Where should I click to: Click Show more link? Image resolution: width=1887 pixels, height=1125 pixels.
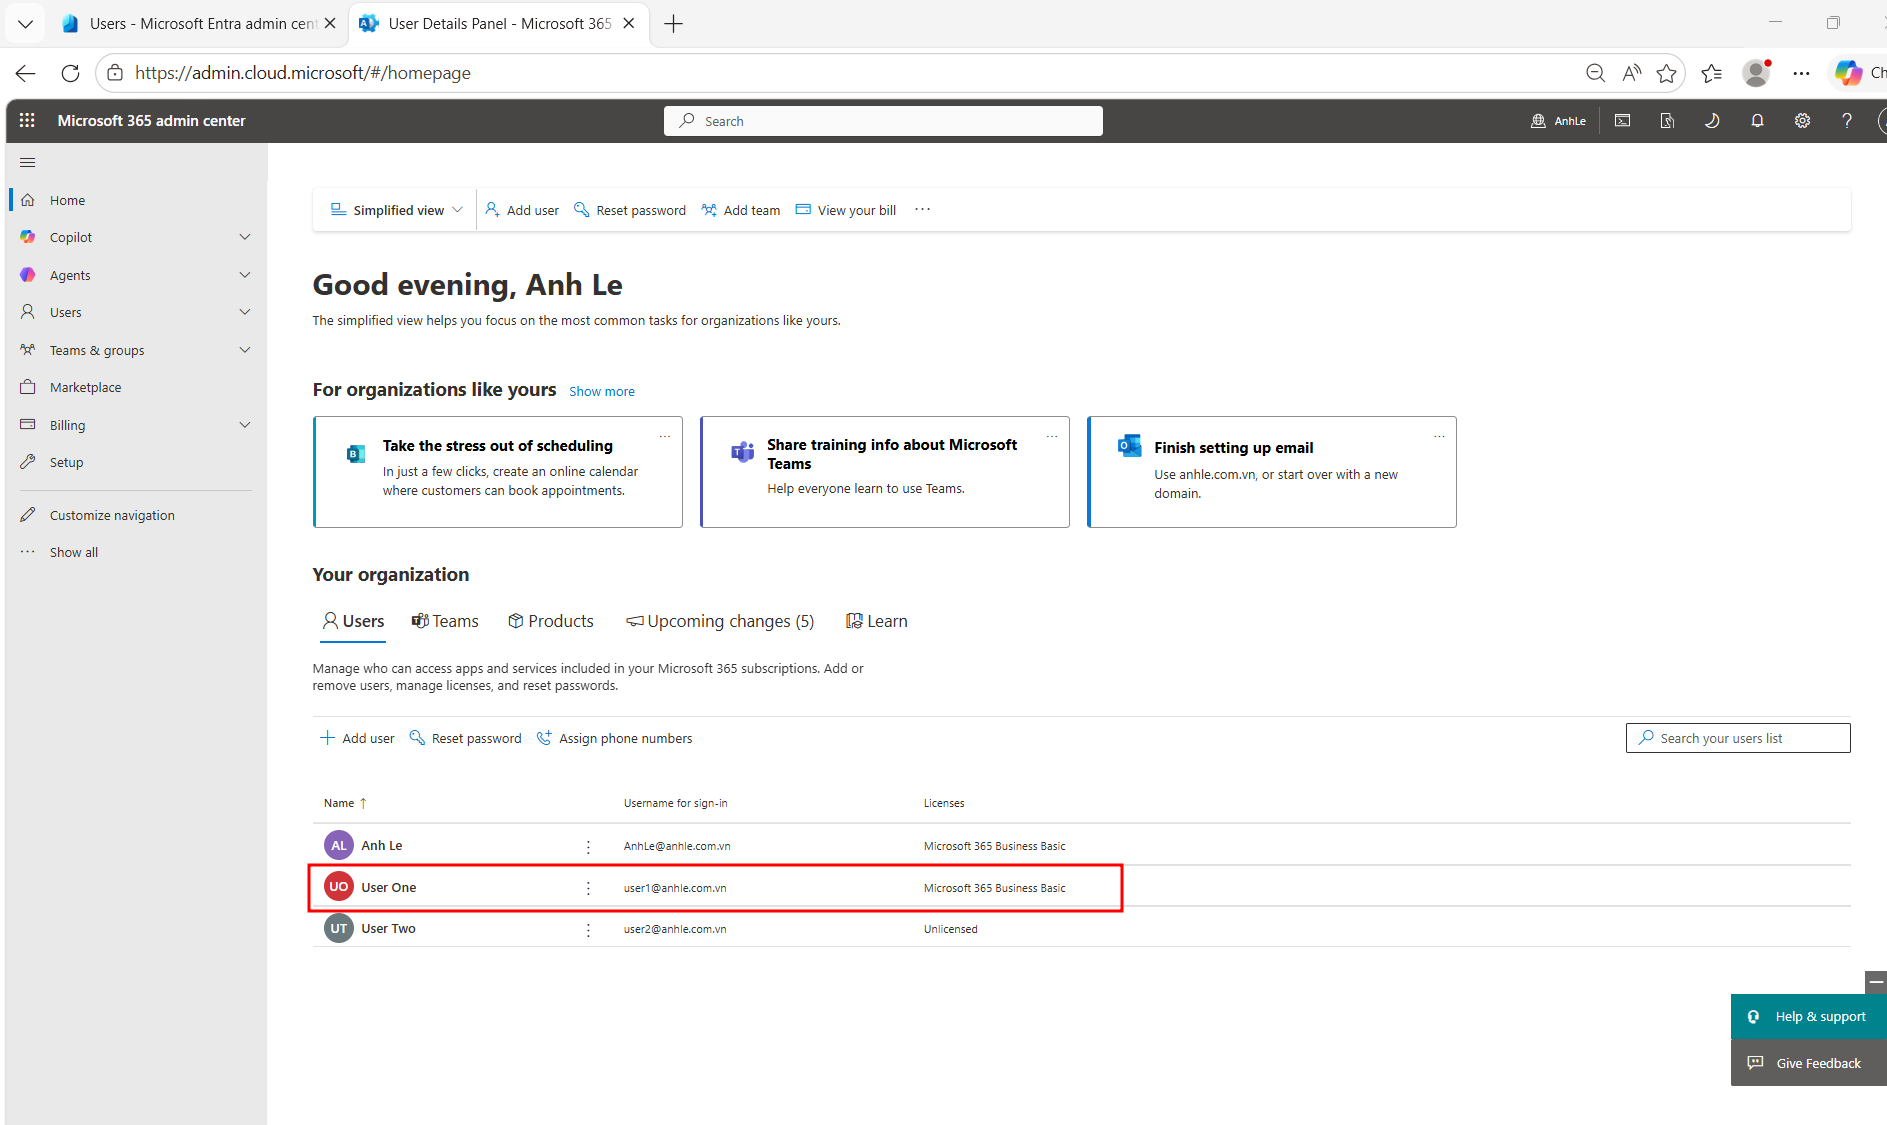(602, 391)
